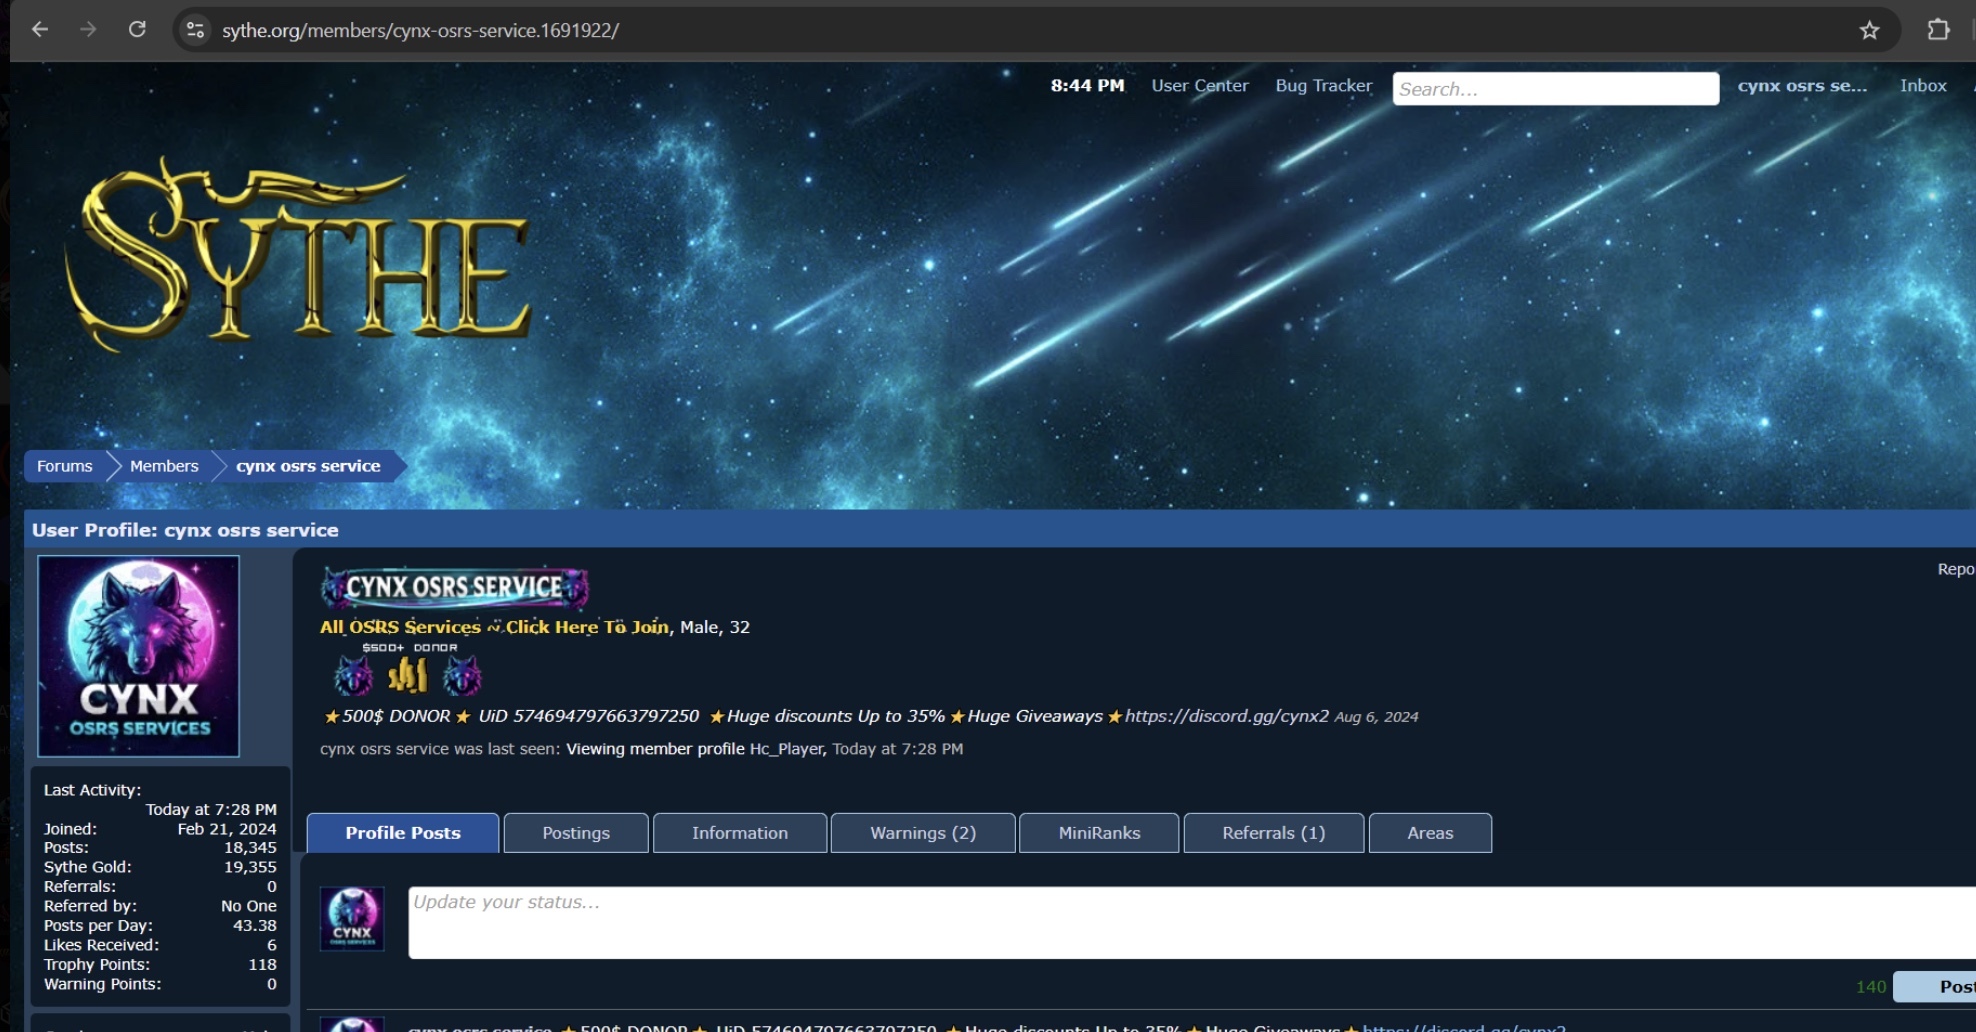Open the Postings tab
Image resolution: width=1976 pixels, height=1032 pixels.
(576, 833)
